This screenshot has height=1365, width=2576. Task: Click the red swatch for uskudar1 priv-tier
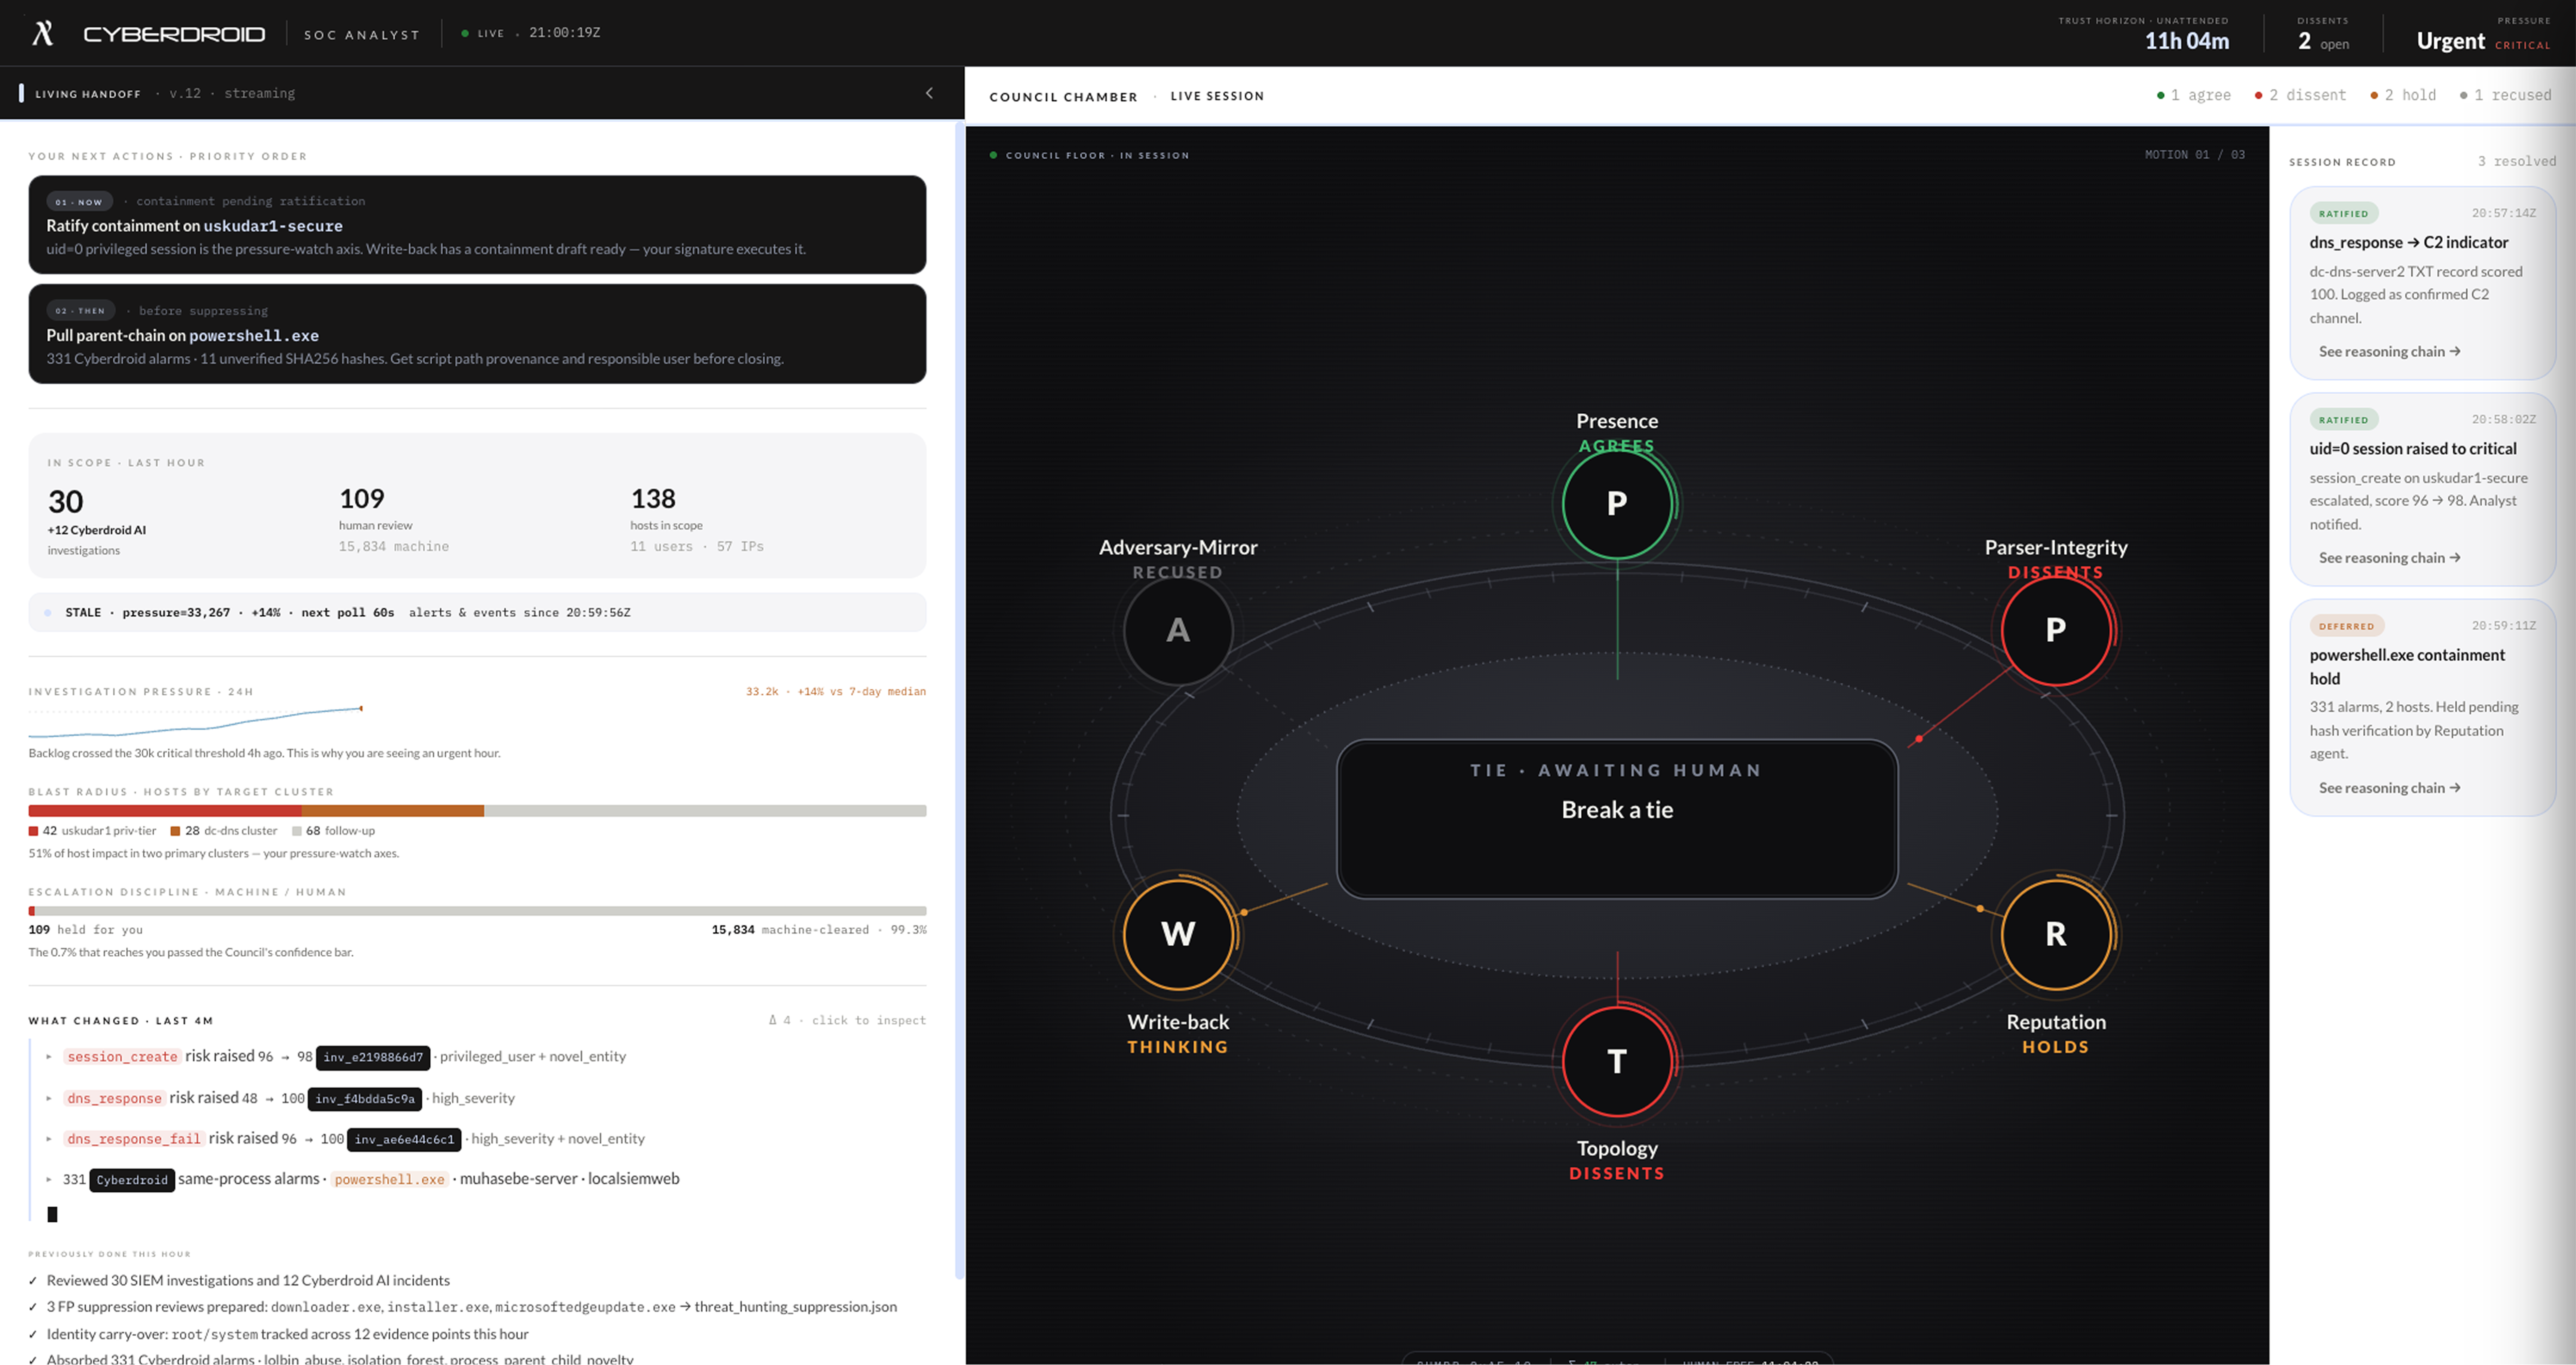click(x=34, y=831)
